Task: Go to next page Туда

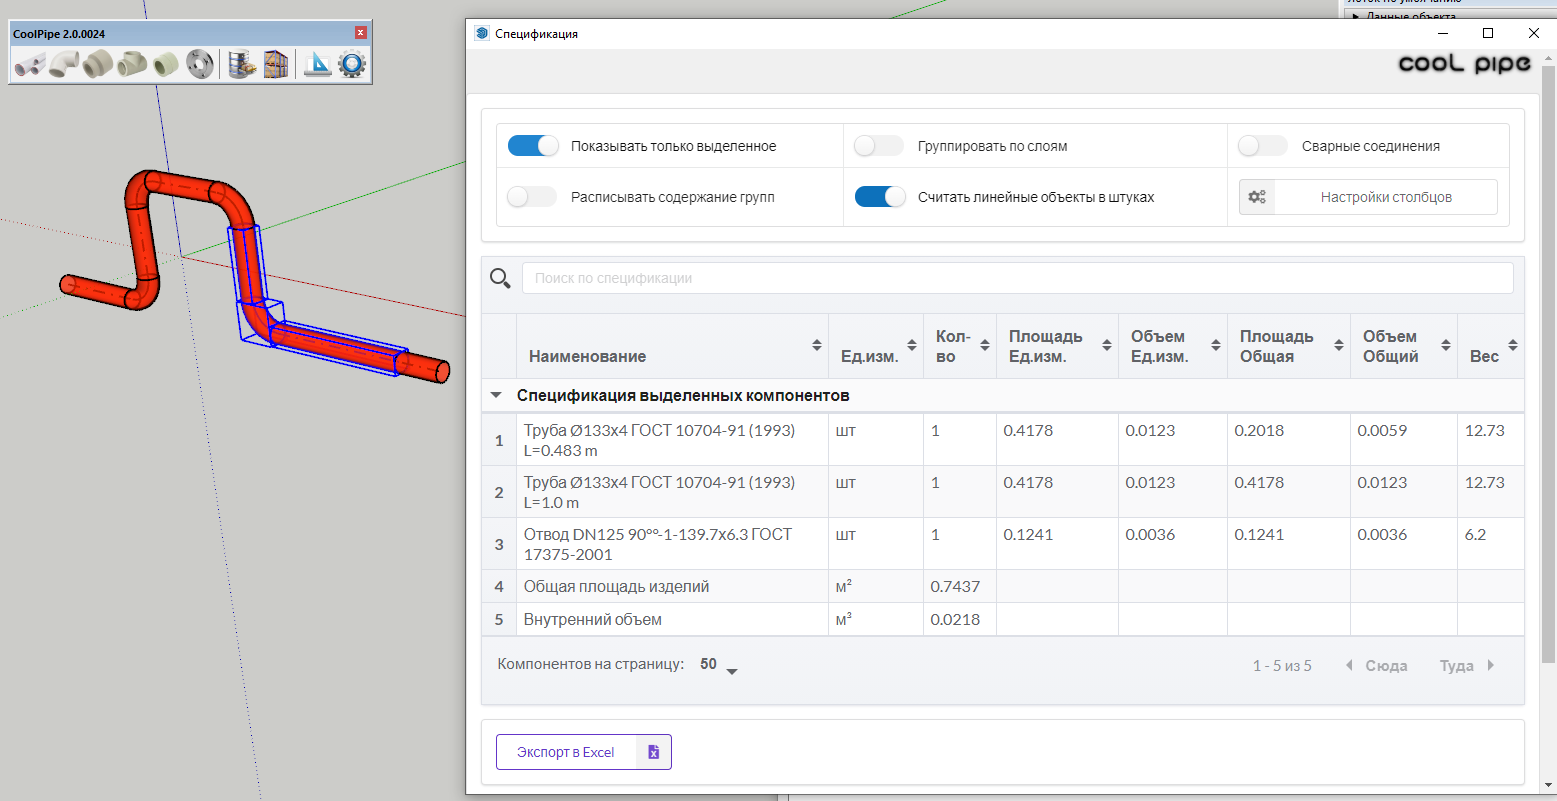Action: [x=1467, y=665]
